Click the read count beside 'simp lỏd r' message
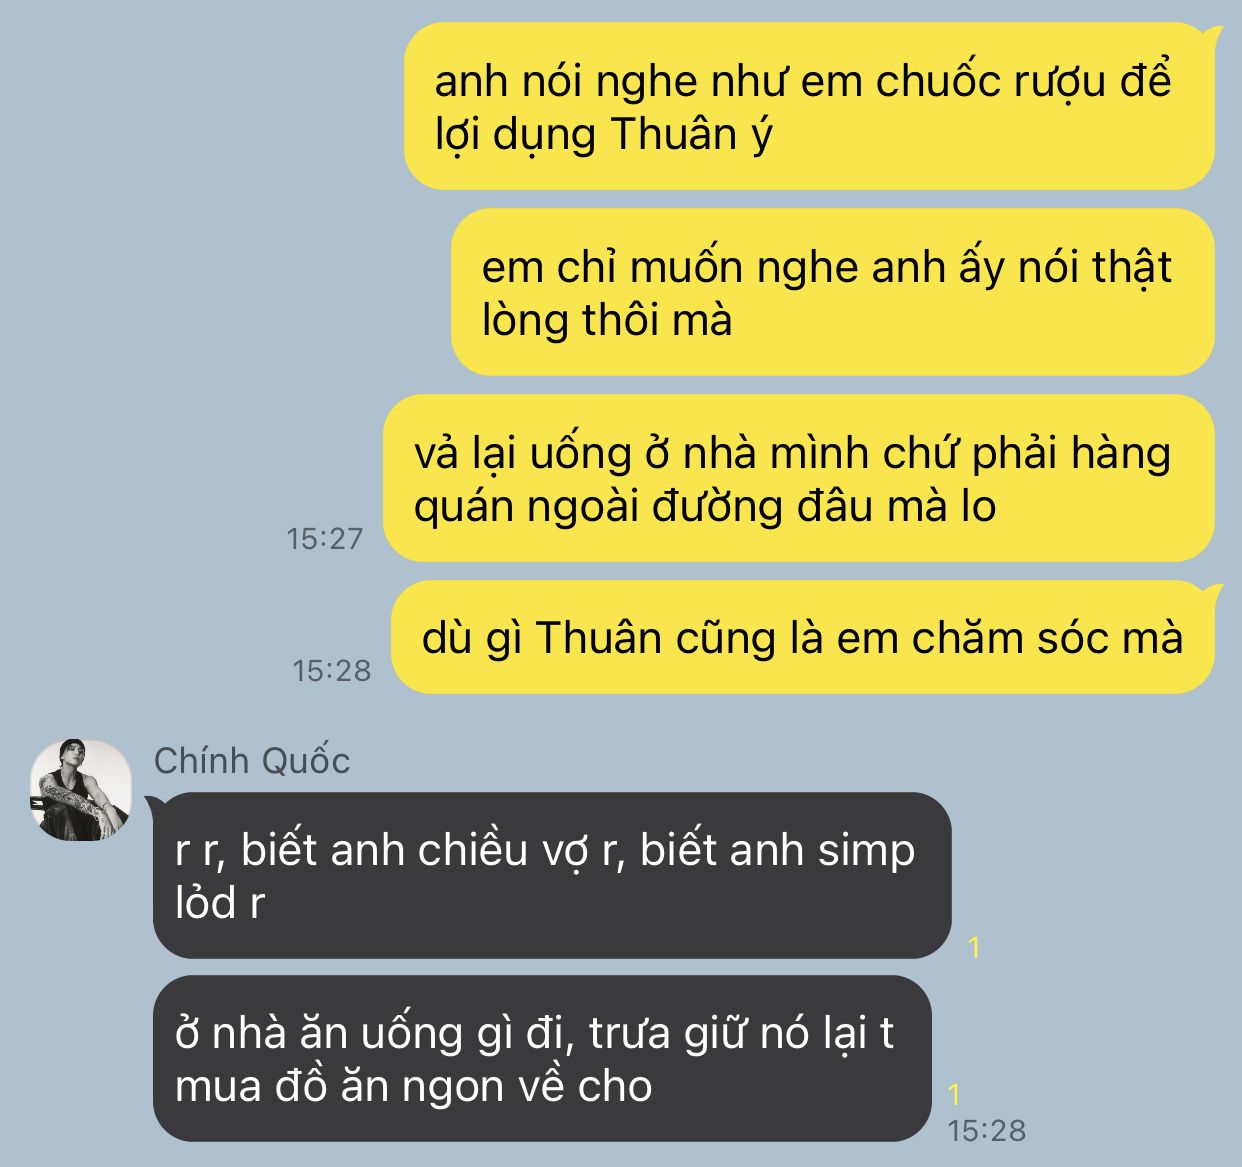1242x1167 pixels. click(x=975, y=947)
